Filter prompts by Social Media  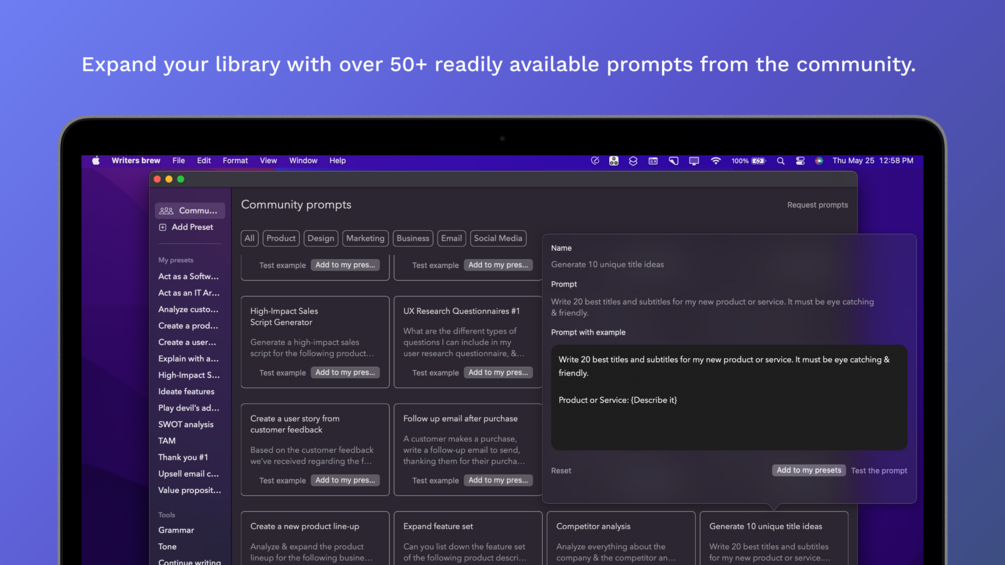click(498, 238)
